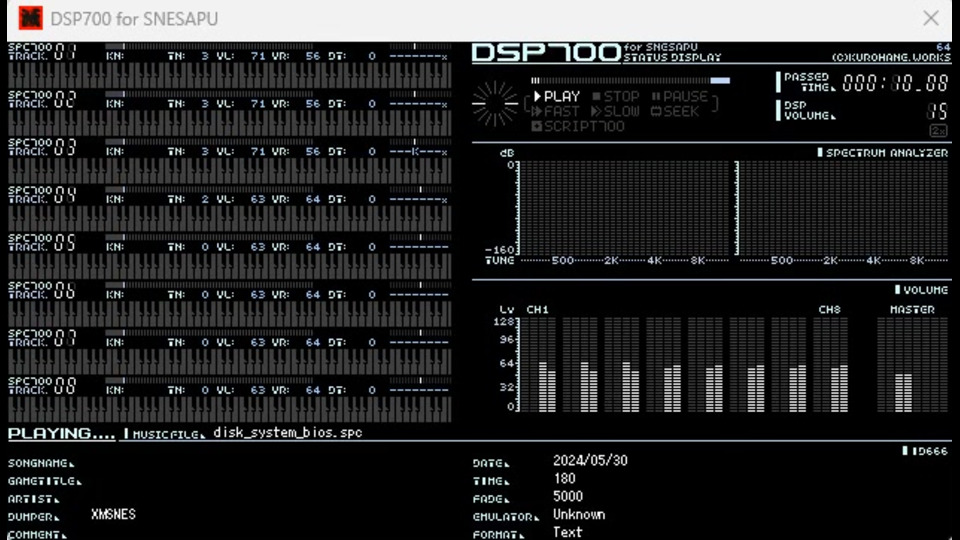Click the SLOW playback indicator

615,111
